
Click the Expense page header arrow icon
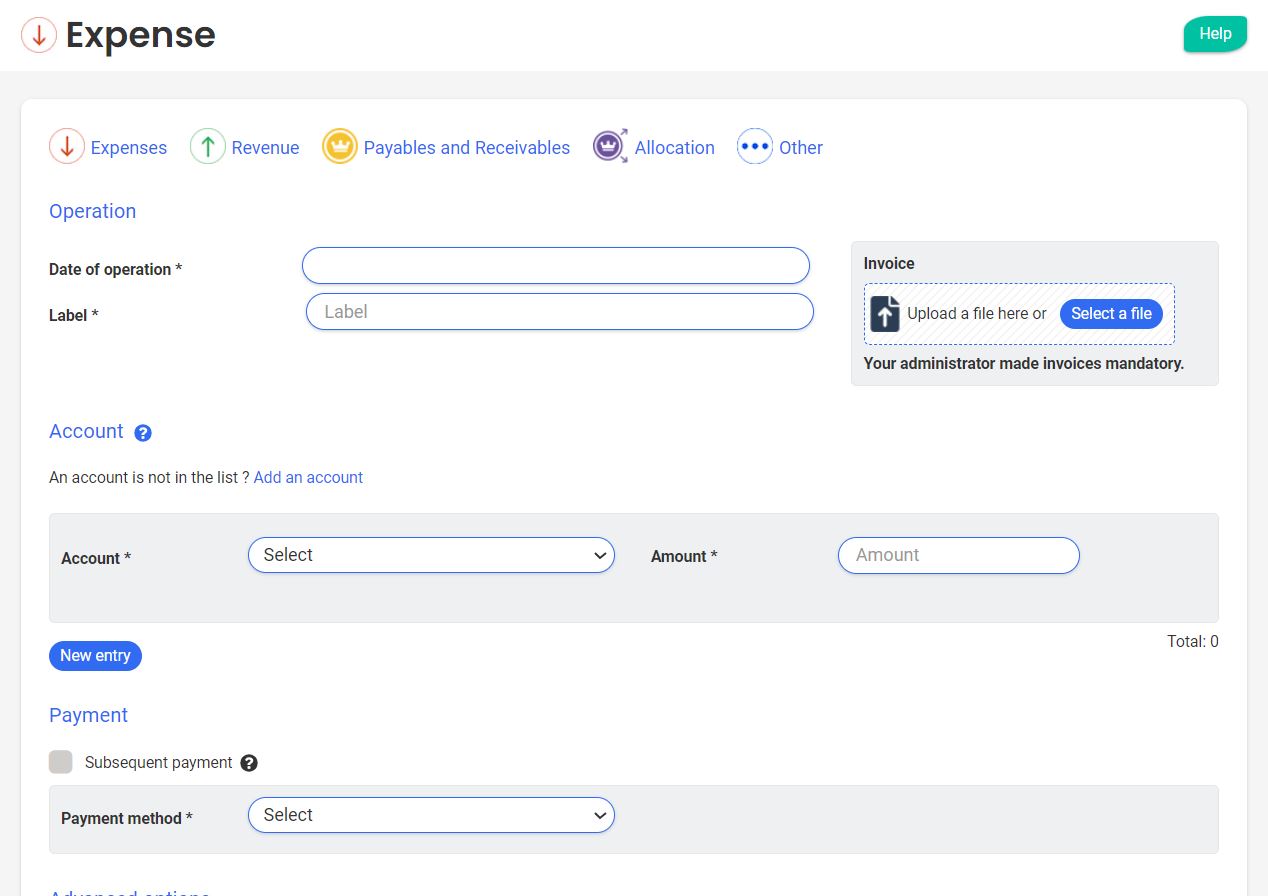[39, 36]
